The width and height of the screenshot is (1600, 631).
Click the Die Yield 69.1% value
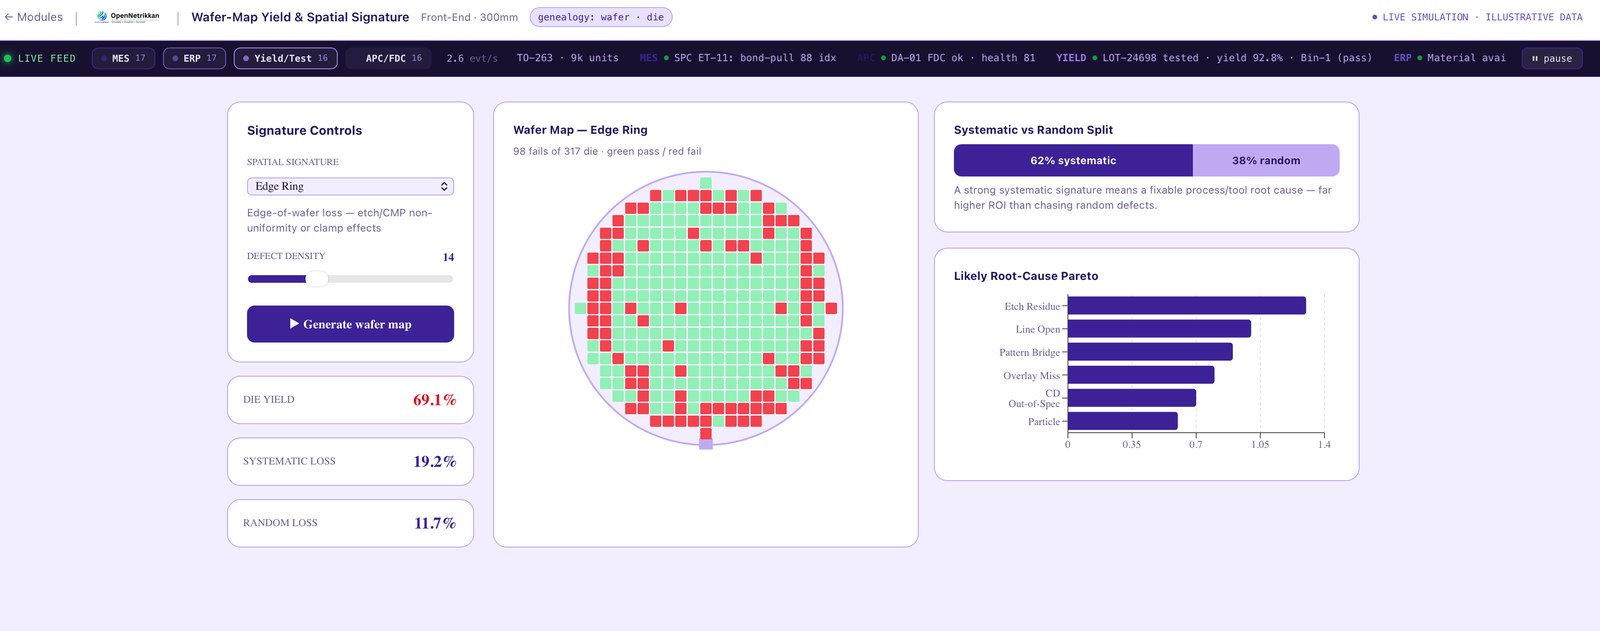click(x=434, y=400)
